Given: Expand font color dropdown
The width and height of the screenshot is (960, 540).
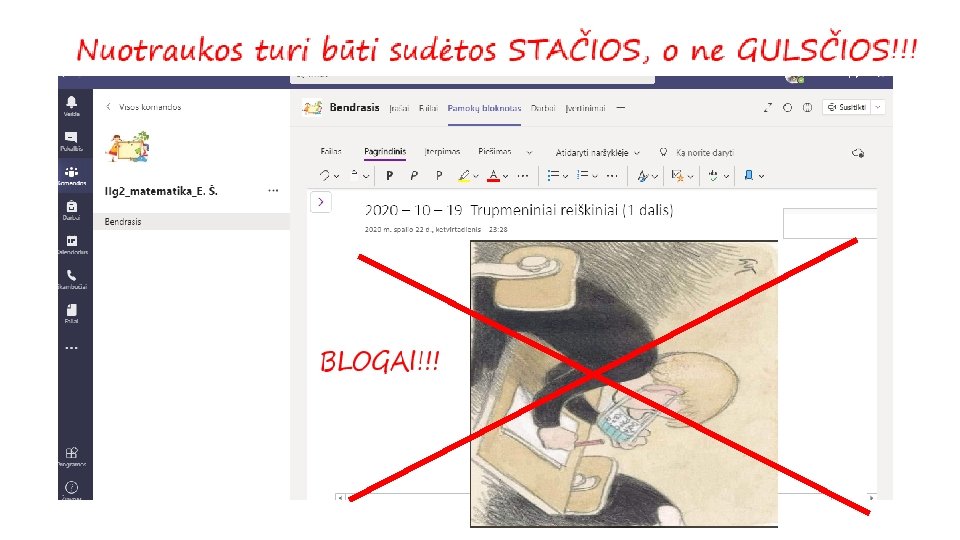Looking at the screenshot, I should pyautogui.click(x=505, y=176).
